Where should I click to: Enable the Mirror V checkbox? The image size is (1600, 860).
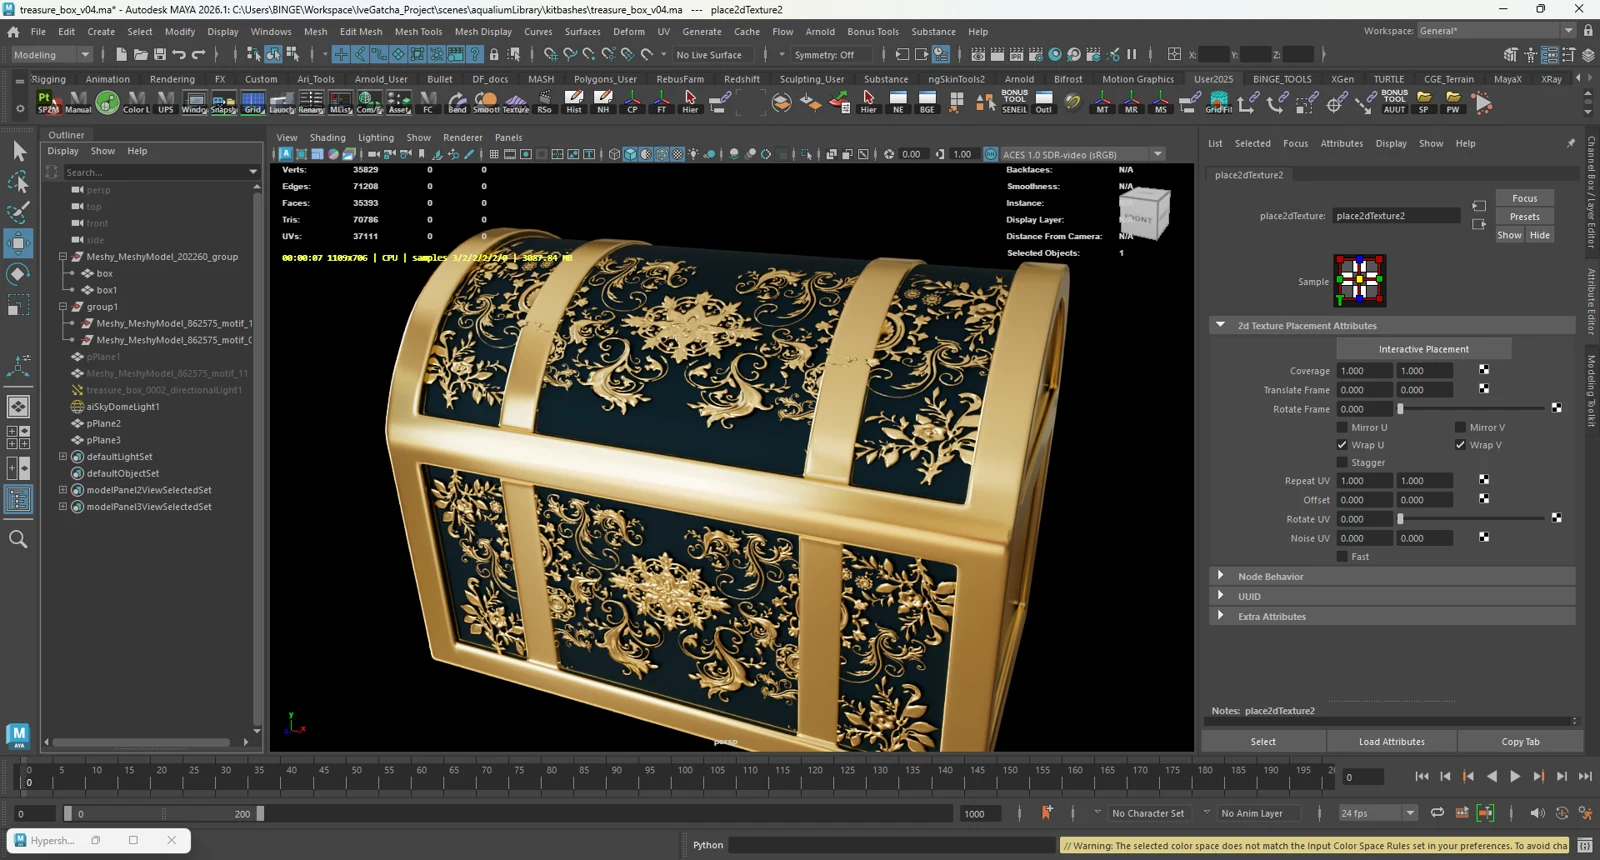(x=1460, y=427)
